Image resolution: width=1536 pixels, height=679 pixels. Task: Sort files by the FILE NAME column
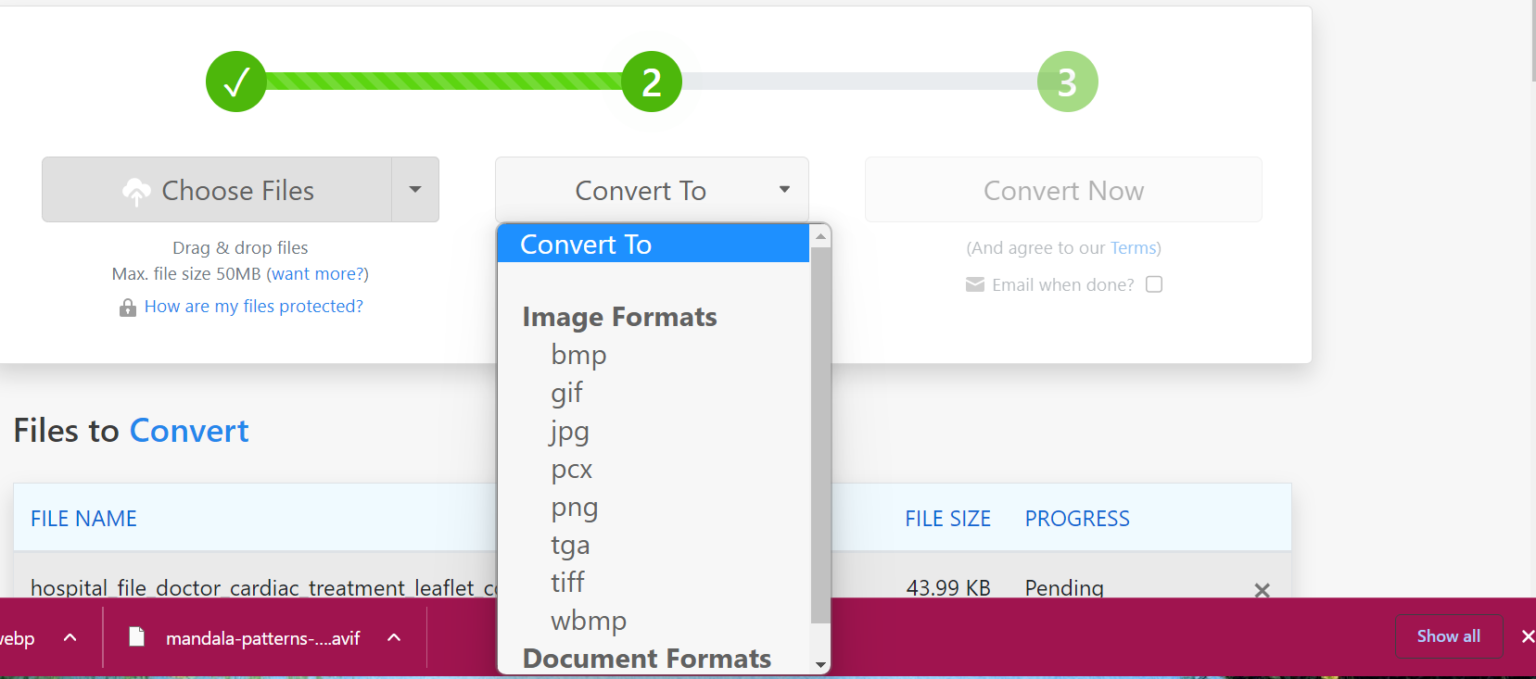tap(83, 518)
